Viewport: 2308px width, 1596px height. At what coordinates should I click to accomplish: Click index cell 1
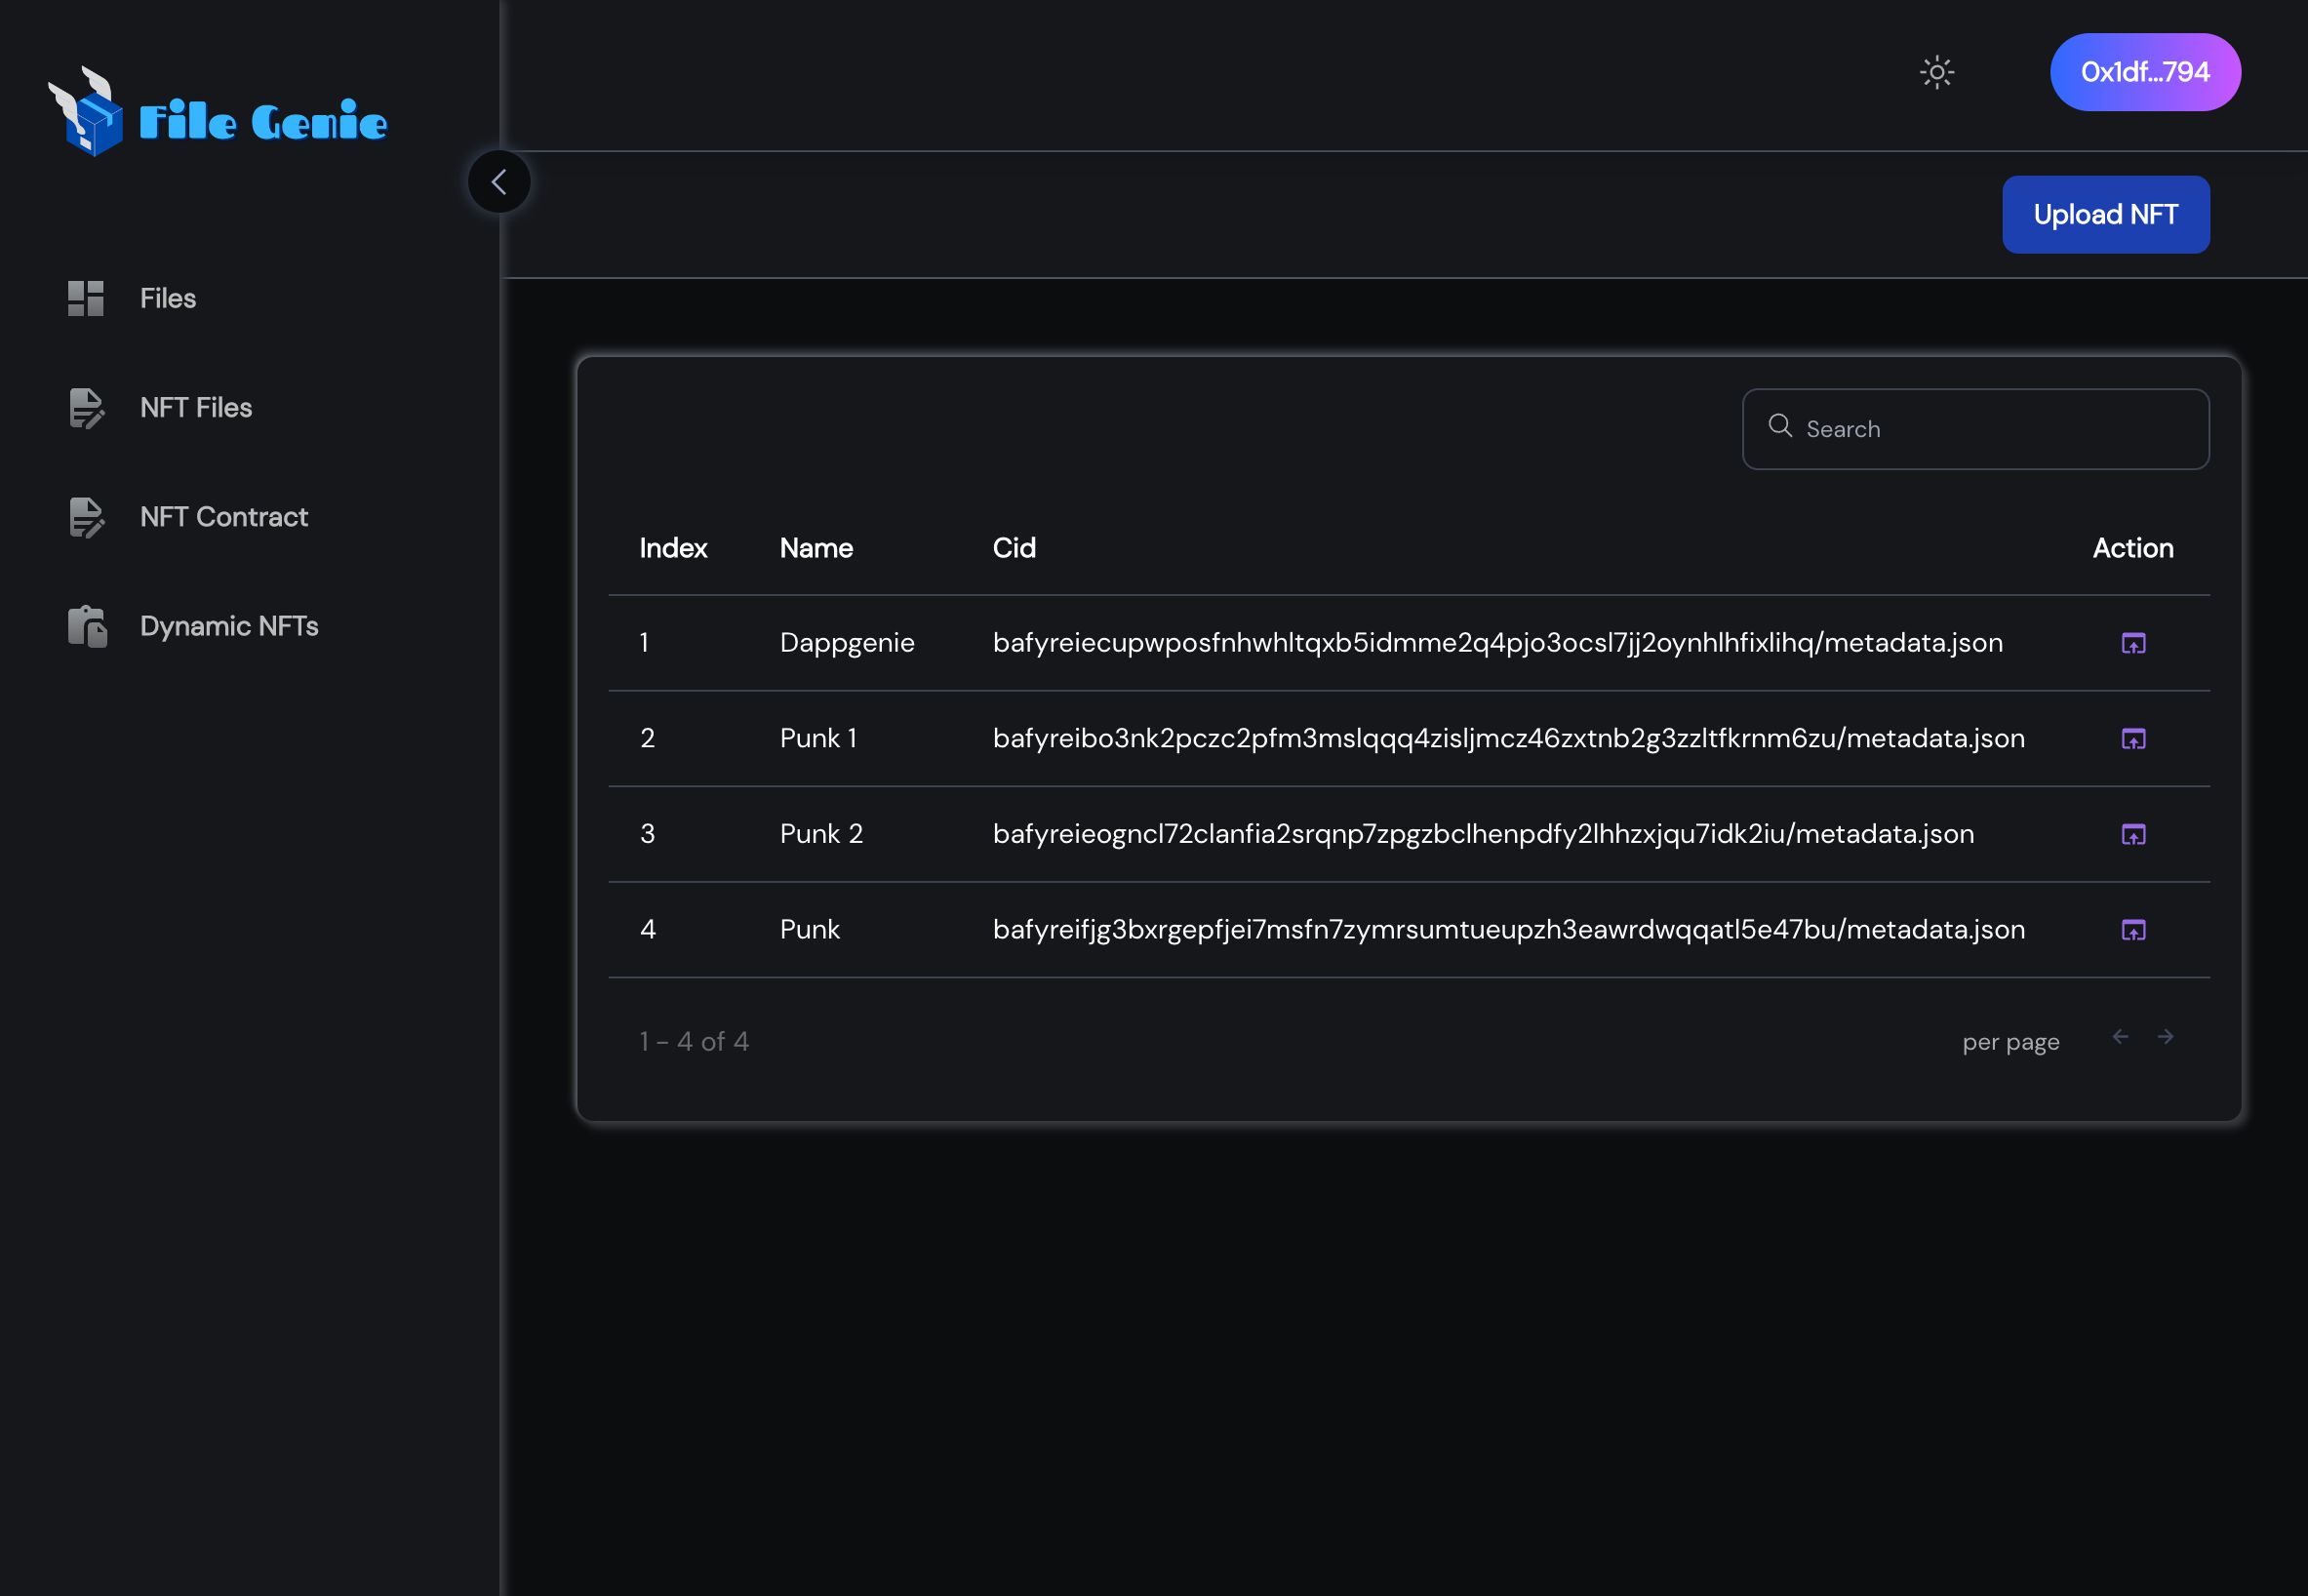coord(644,643)
